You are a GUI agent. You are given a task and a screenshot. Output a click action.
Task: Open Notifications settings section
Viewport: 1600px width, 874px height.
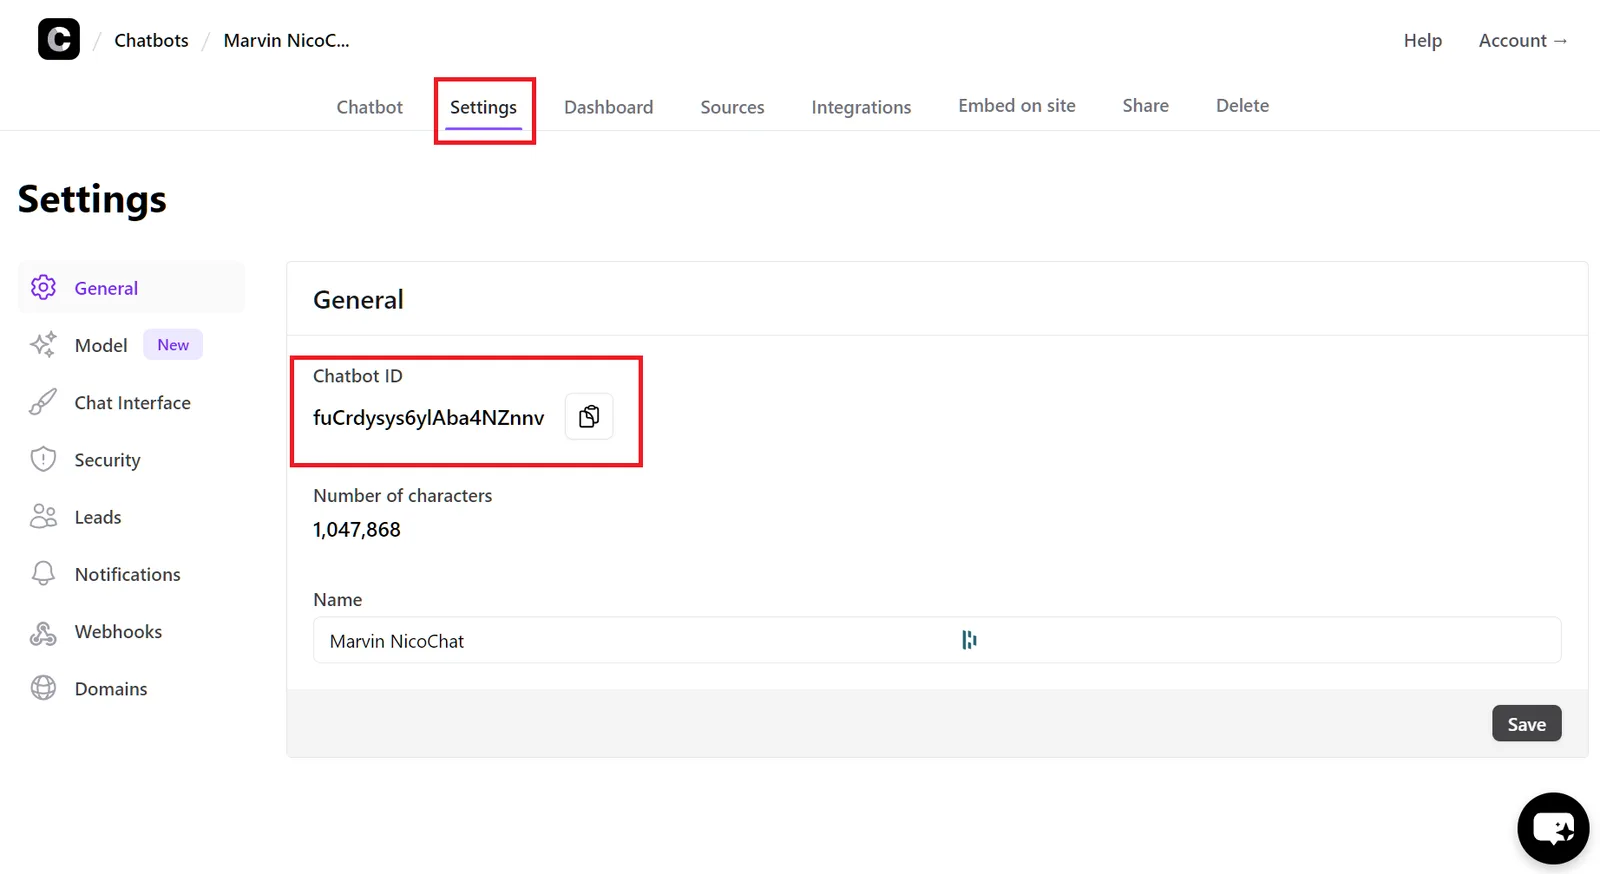127,574
